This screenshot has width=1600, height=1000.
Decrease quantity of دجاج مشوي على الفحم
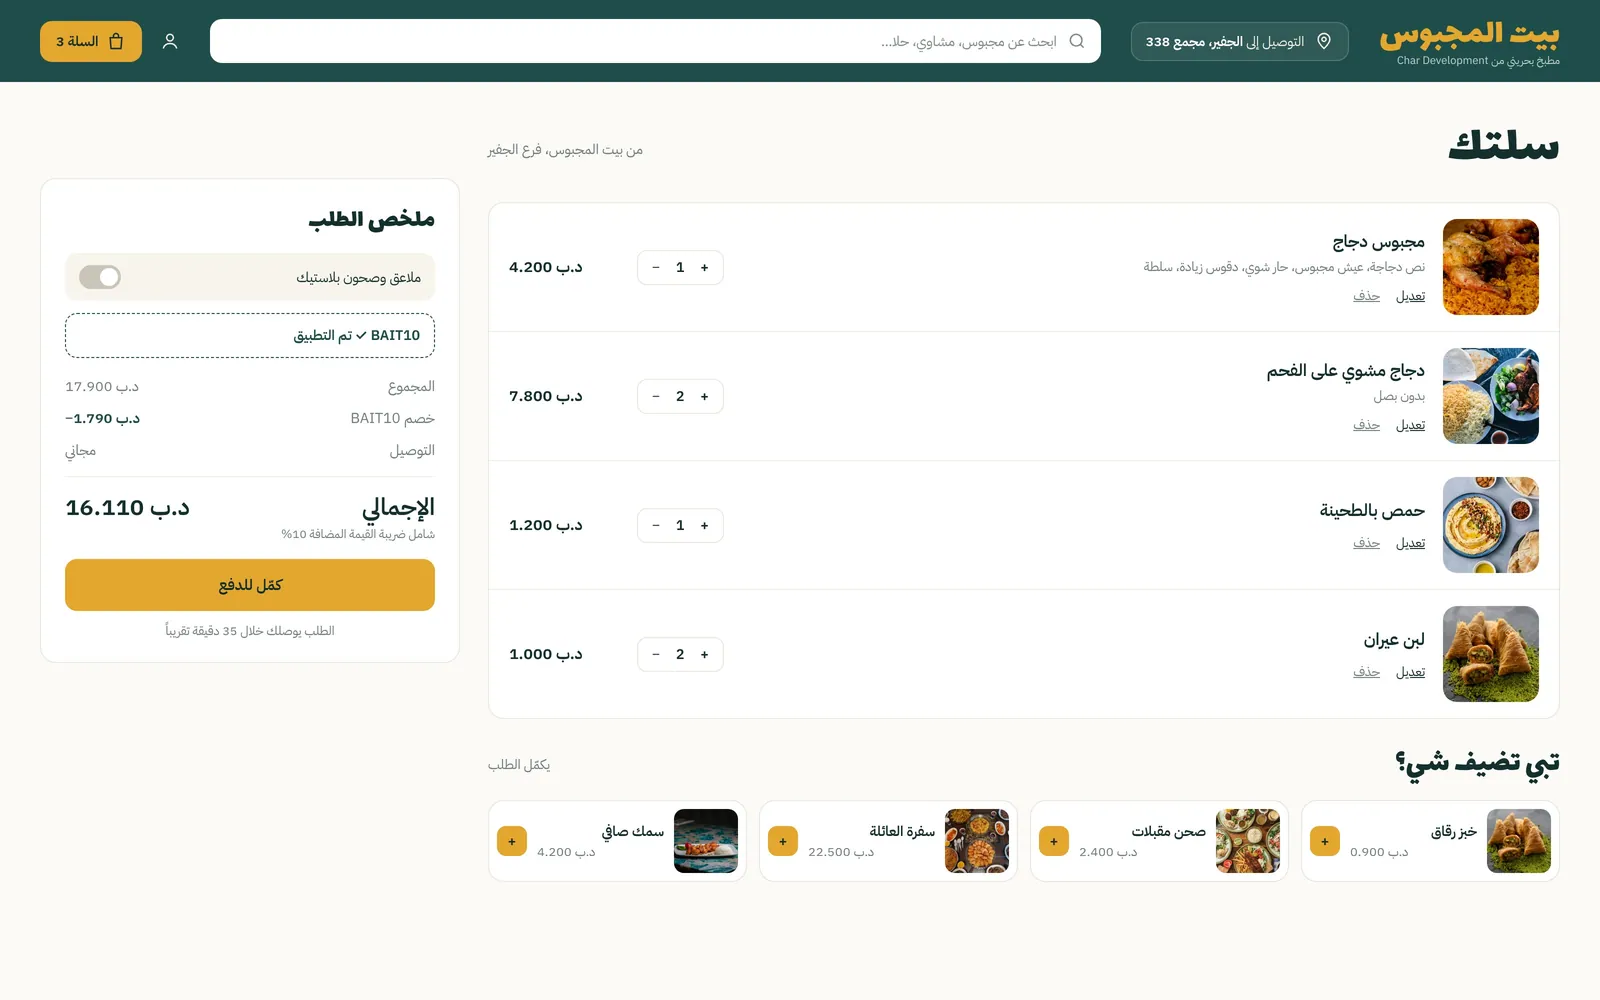[x=656, y=397]
